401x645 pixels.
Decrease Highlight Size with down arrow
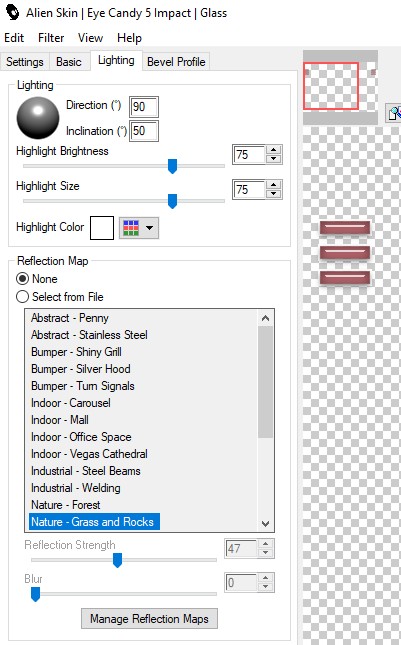click(x=274, y=194)
